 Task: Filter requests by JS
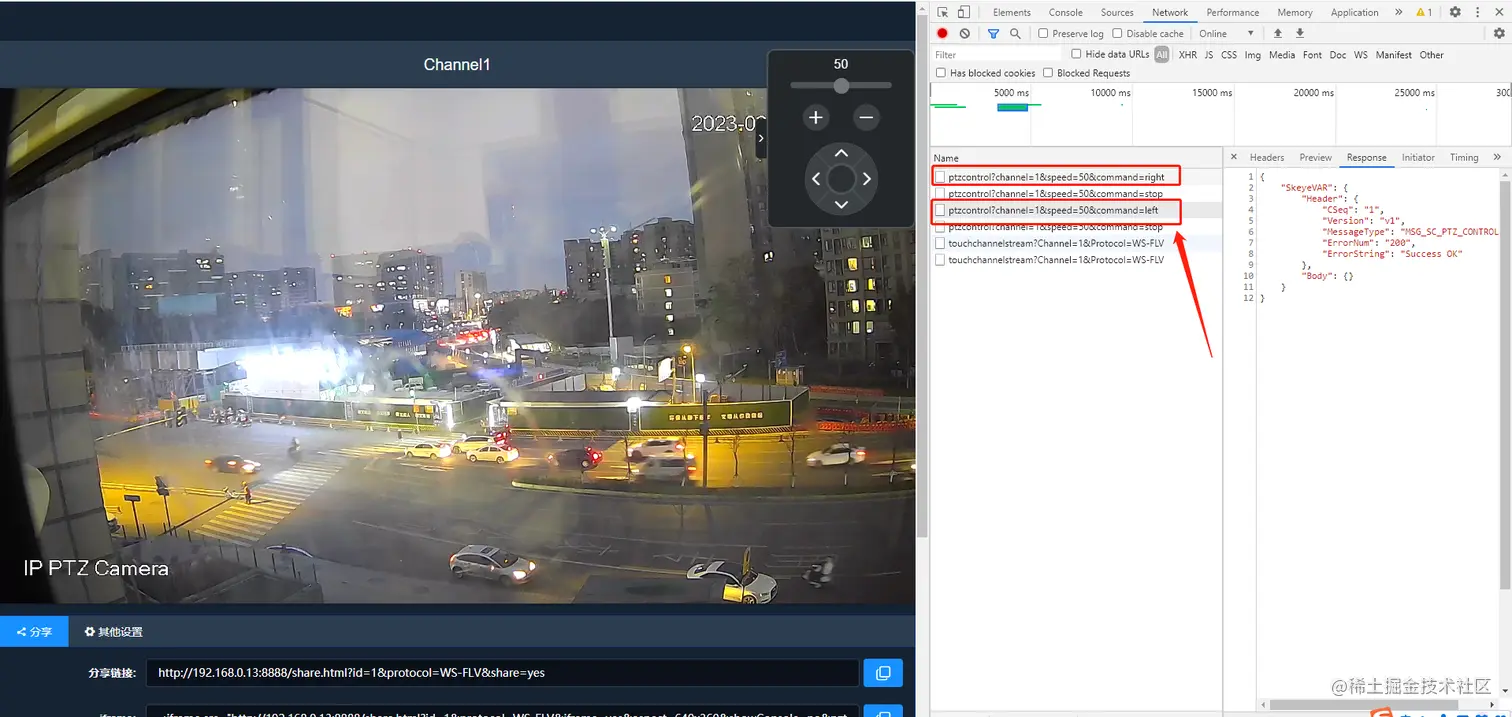(x=1209, y=55)
